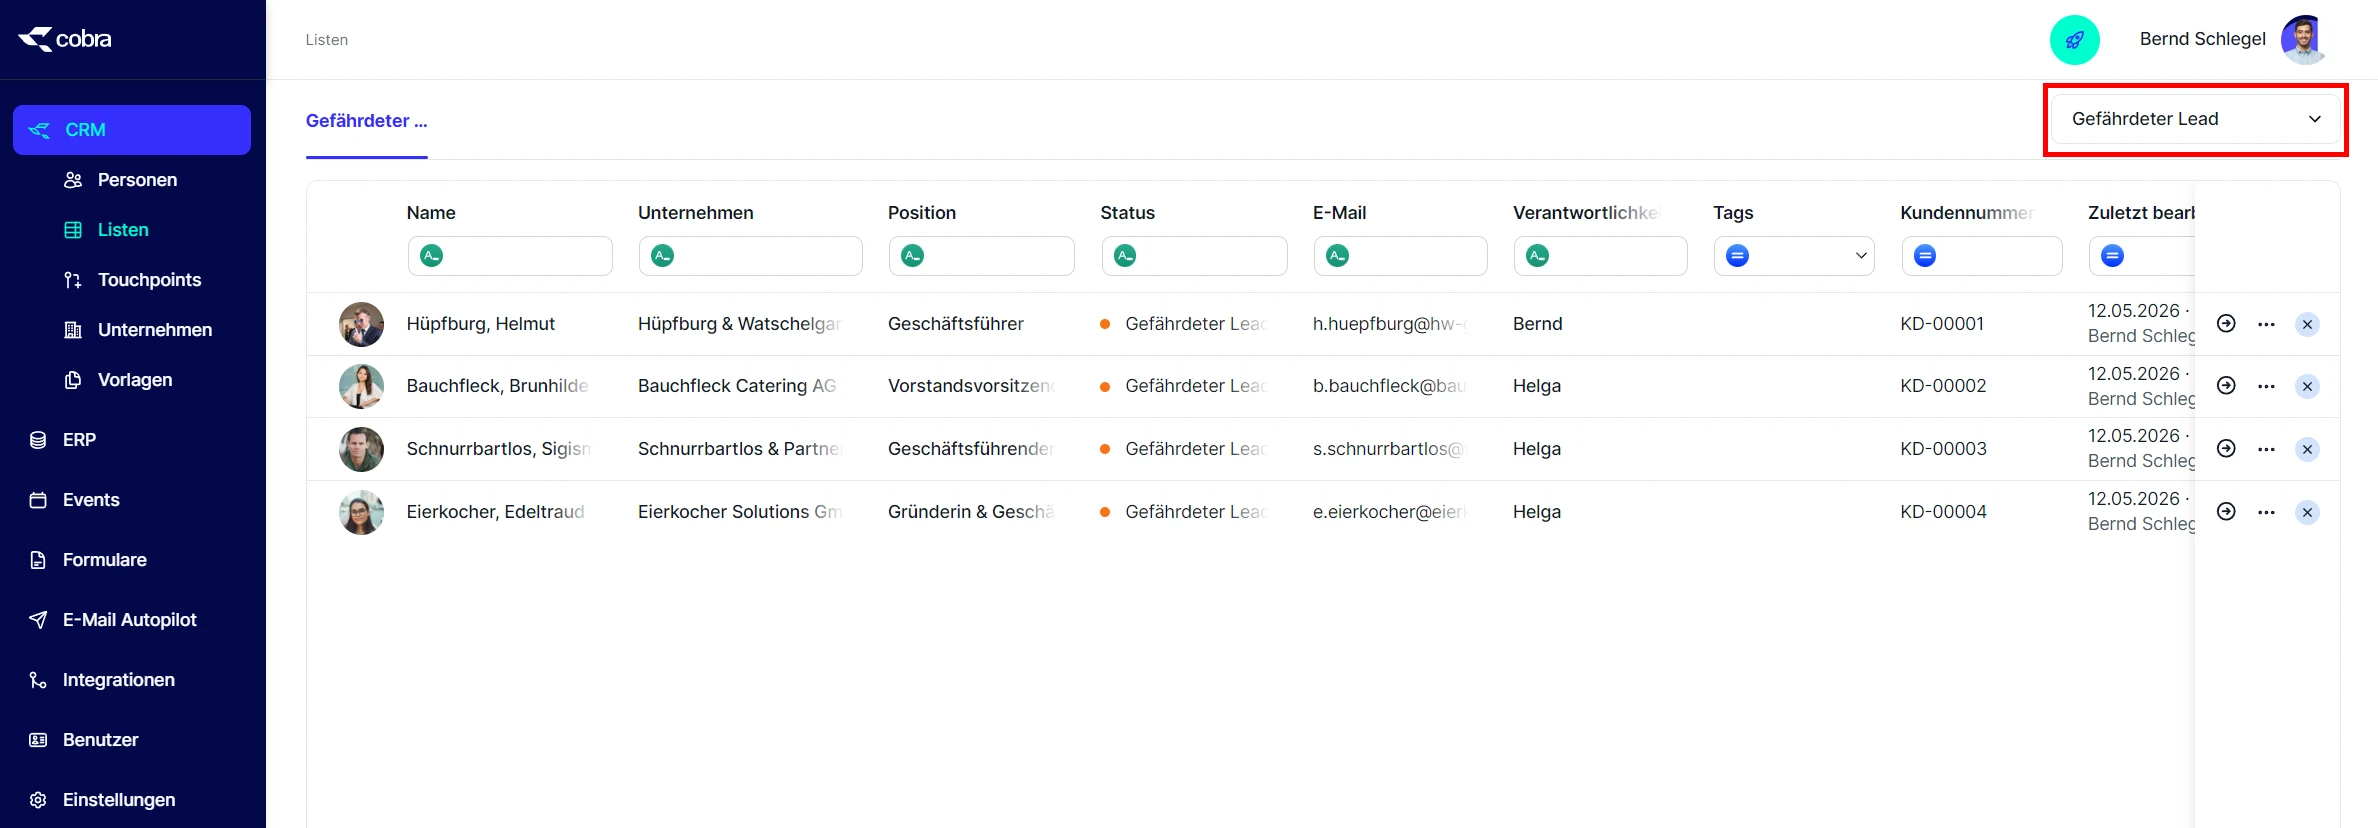Click the Listen breadcrumb text

point(327,40)
